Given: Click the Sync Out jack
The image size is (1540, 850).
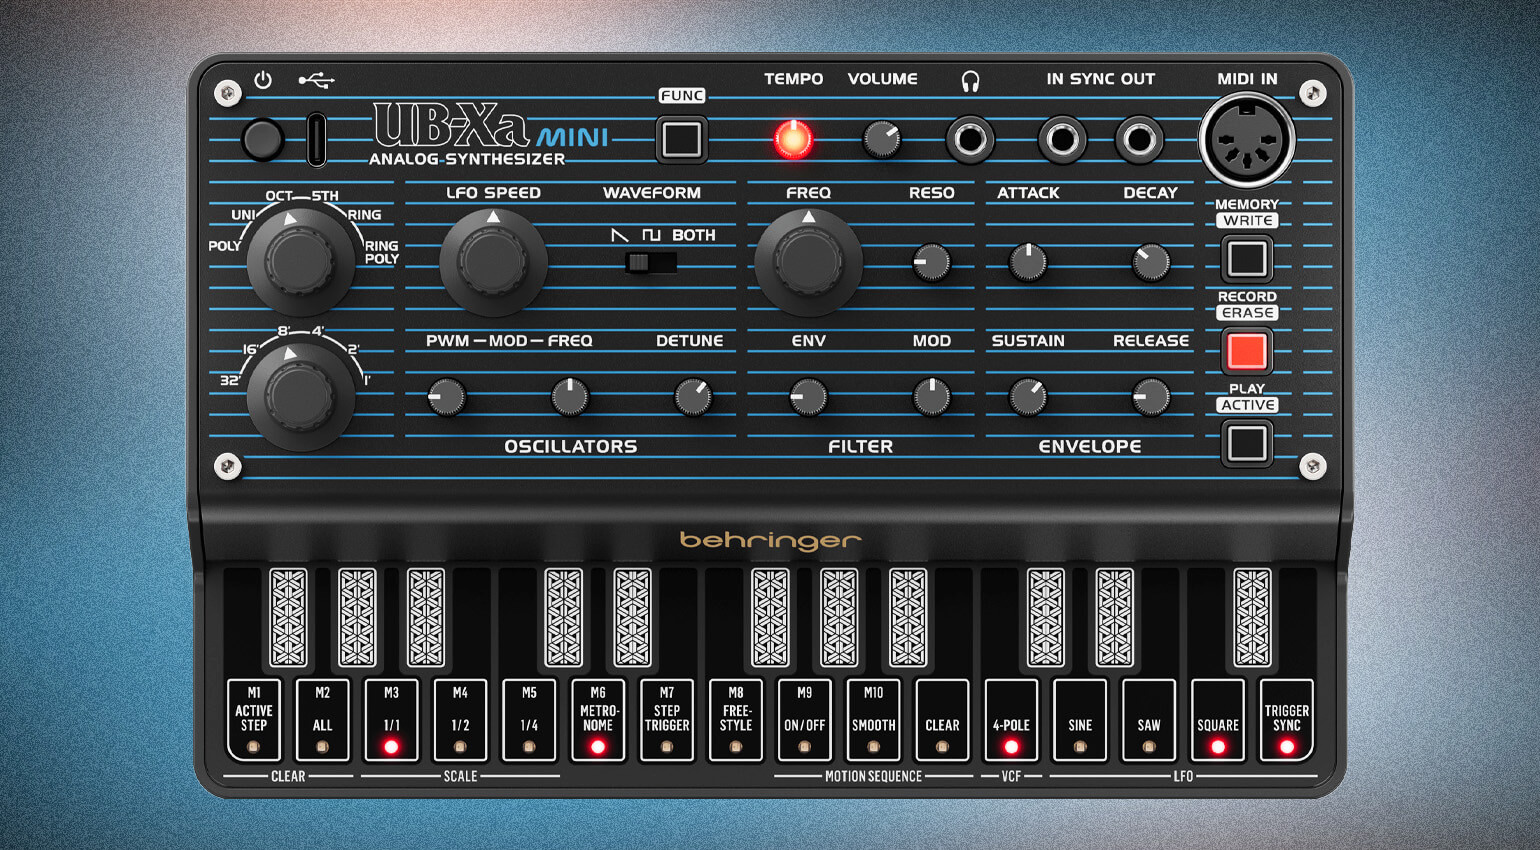Looking at the screenshot, I should click(1138, 139).
